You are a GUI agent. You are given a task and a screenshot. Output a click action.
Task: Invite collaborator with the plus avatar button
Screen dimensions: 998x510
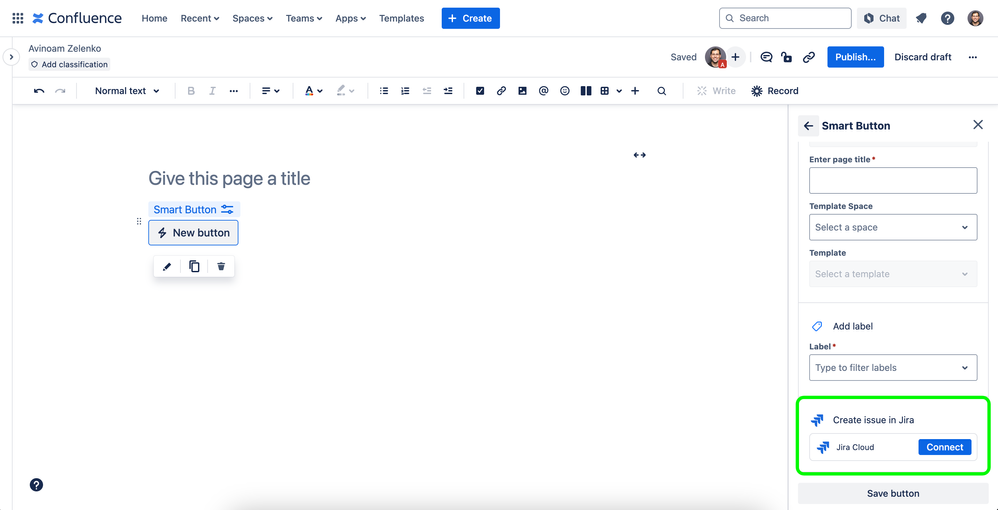736,57
